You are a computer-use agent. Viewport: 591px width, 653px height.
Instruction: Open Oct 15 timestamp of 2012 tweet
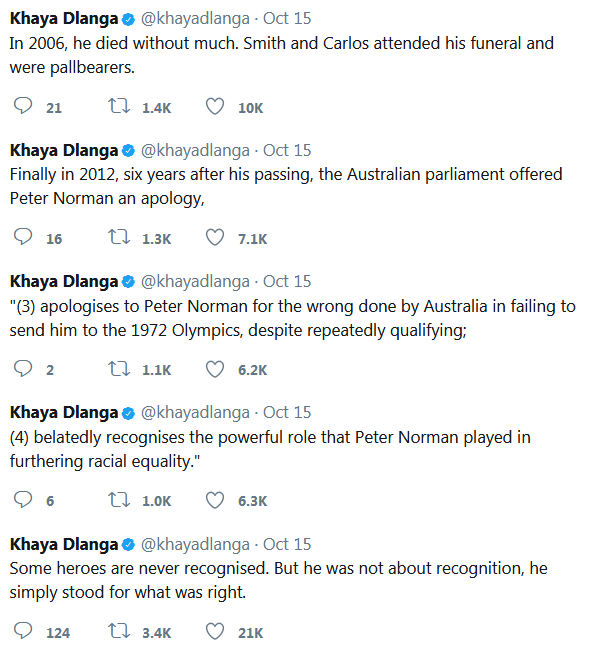tap(287, 150)
